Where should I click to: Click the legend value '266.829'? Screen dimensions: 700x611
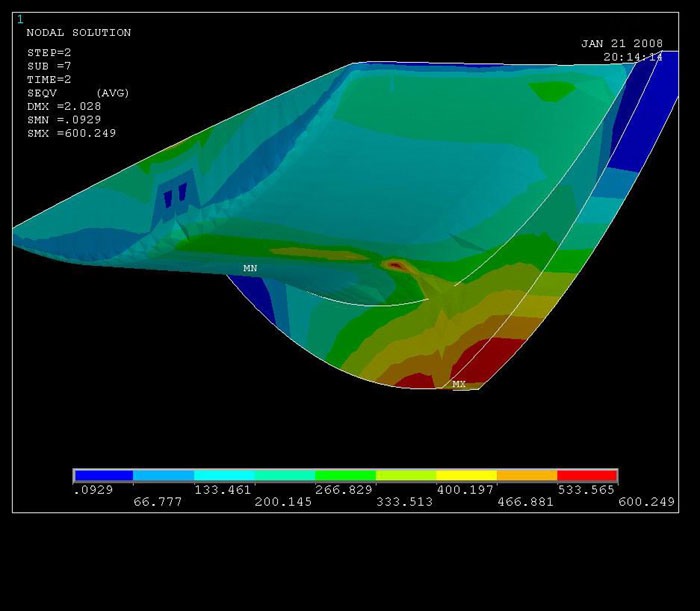pyautogui.click(x=344, y=490)
